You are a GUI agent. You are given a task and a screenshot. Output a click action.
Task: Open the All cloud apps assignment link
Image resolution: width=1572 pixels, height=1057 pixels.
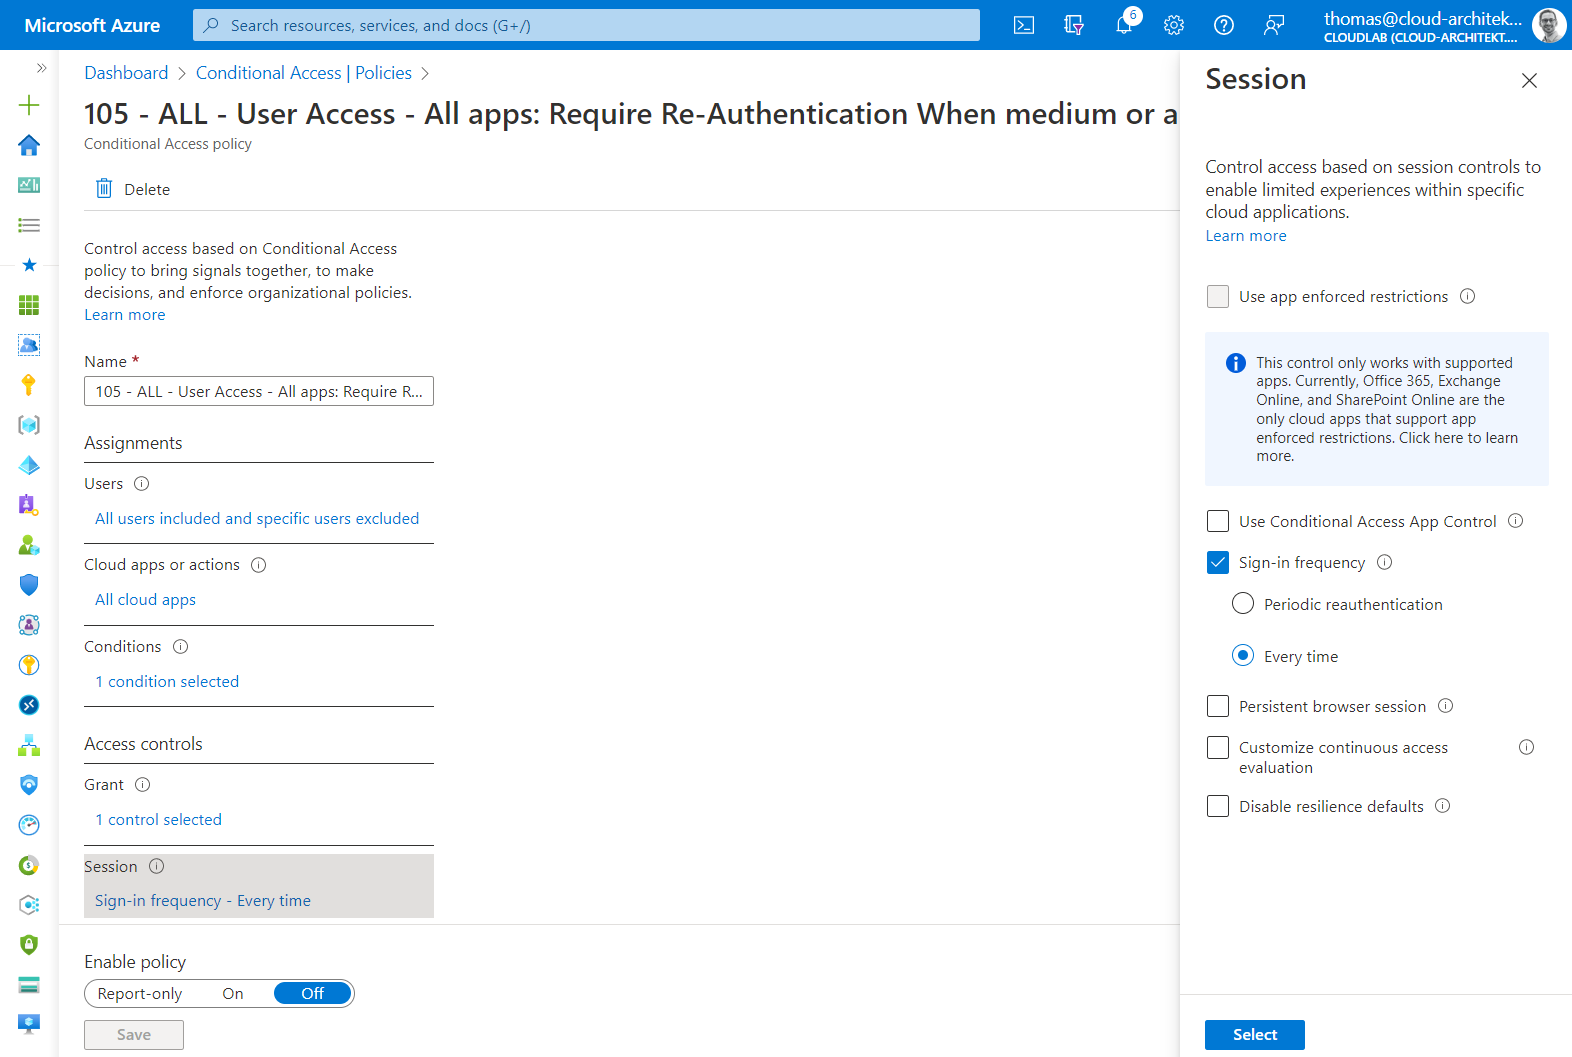[x=145, y=599]
